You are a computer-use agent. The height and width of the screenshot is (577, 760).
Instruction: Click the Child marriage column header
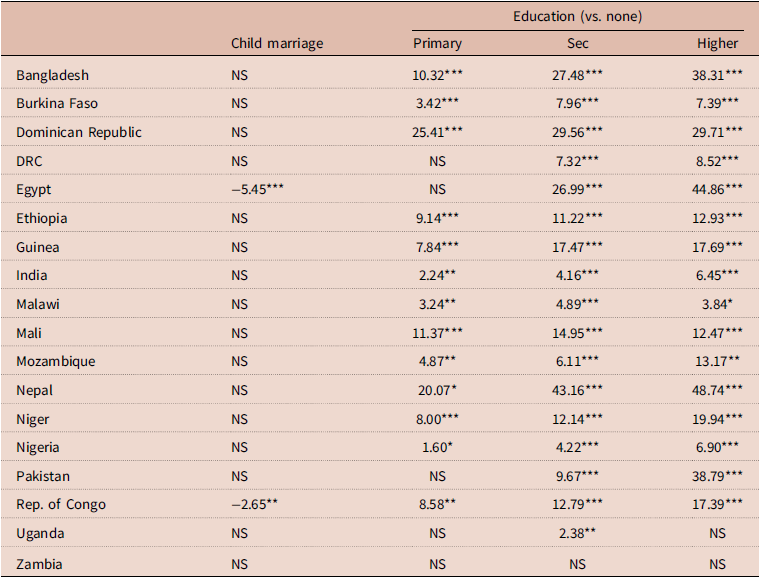(277, 44)
